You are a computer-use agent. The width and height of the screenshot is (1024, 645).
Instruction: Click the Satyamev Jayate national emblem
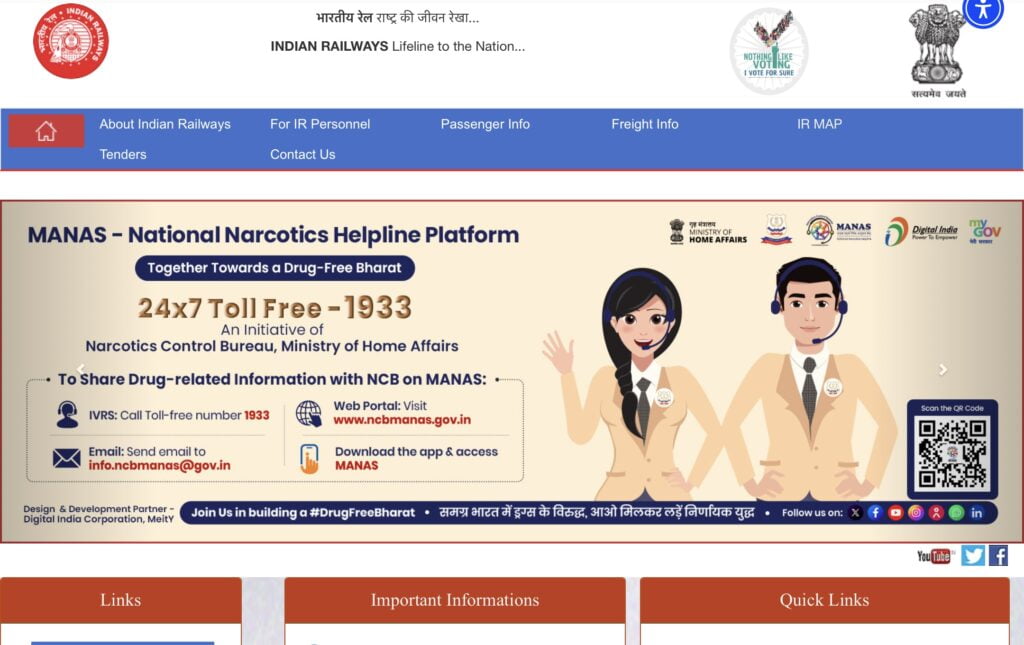pos(938,52)
